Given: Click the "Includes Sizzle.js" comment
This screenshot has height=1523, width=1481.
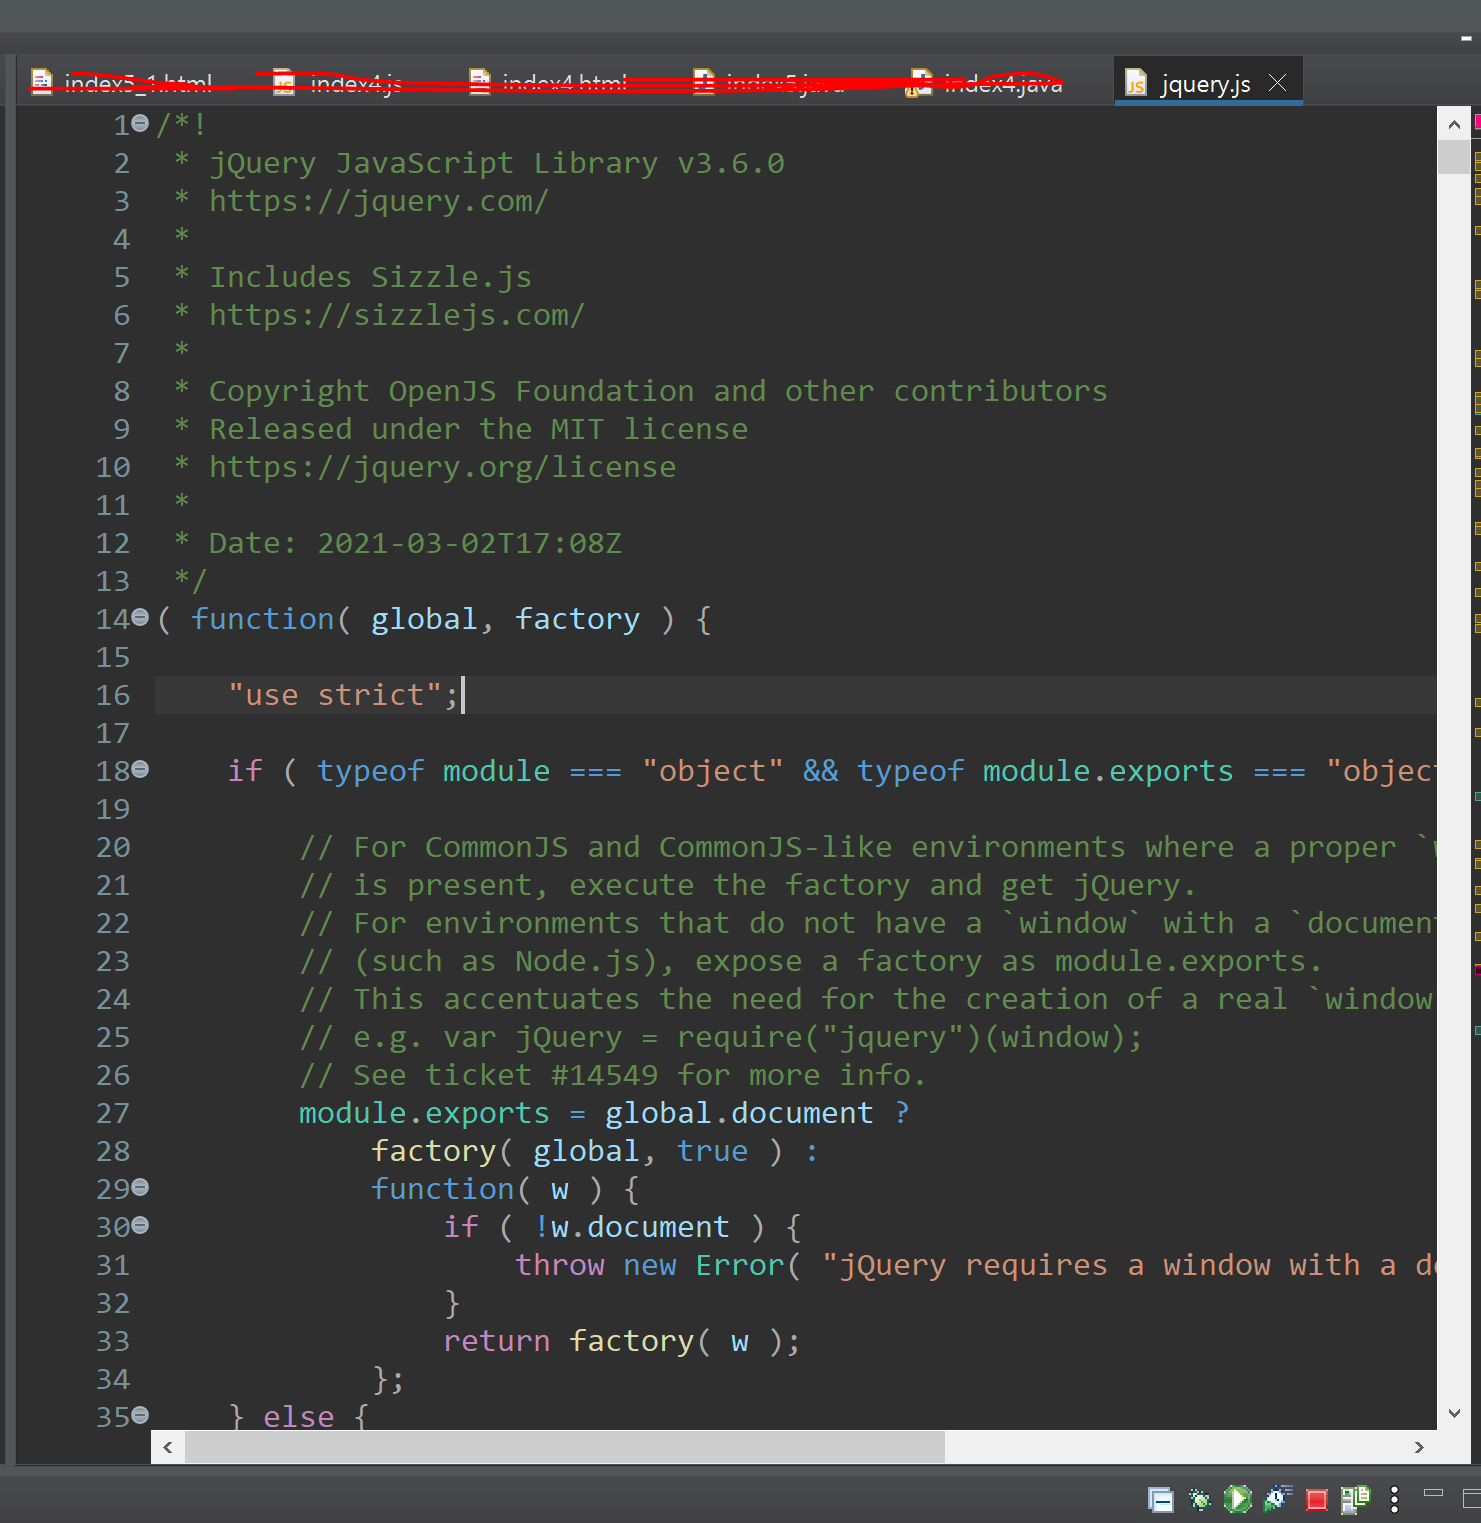Looking at the screenshot, I should pos(370,277).
